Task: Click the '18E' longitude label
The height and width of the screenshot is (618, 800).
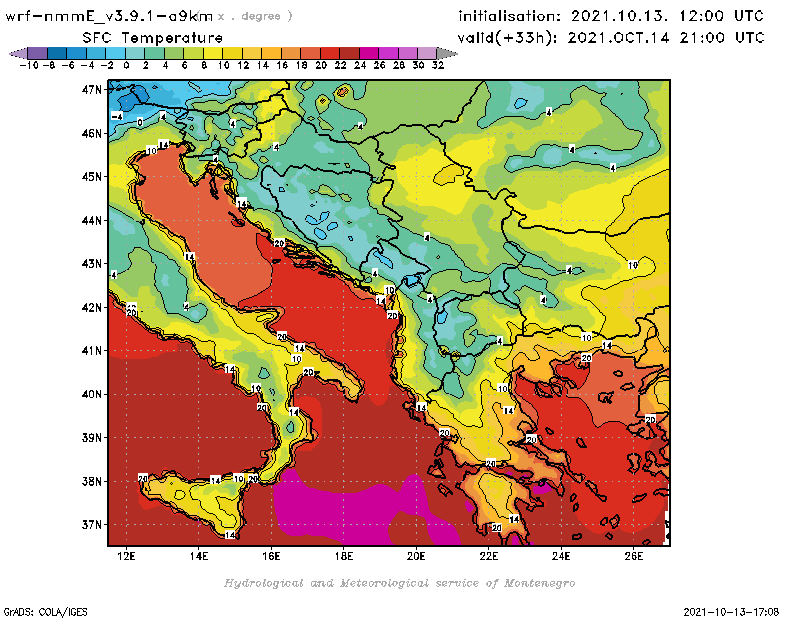Action: pyautogui.click(x=343, y=556)
